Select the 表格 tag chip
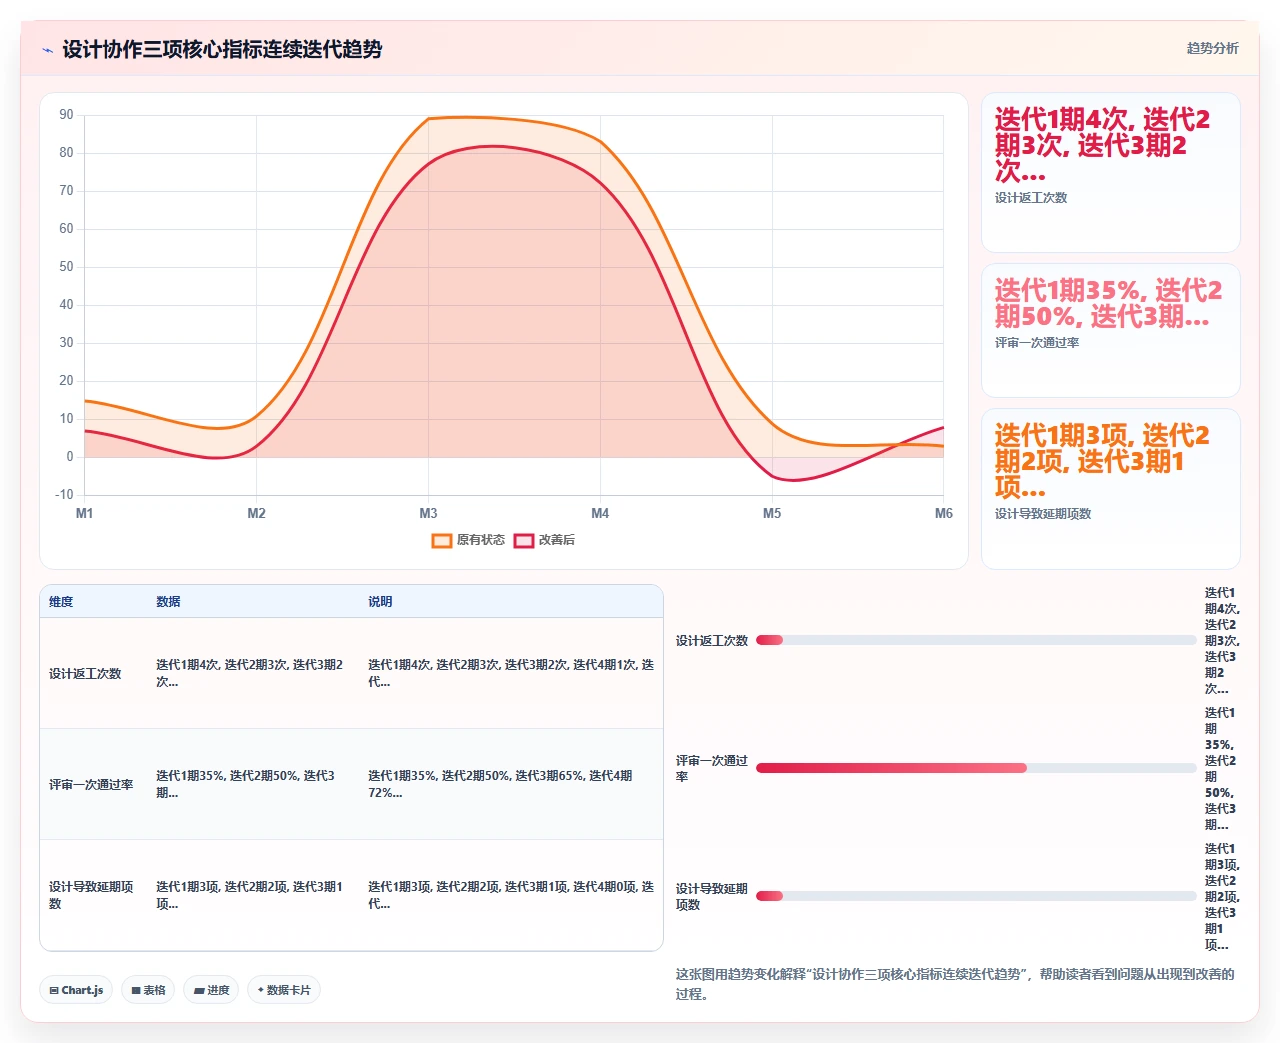The height and width of the screenshot is (1043, 1280). tap(148, 990)
